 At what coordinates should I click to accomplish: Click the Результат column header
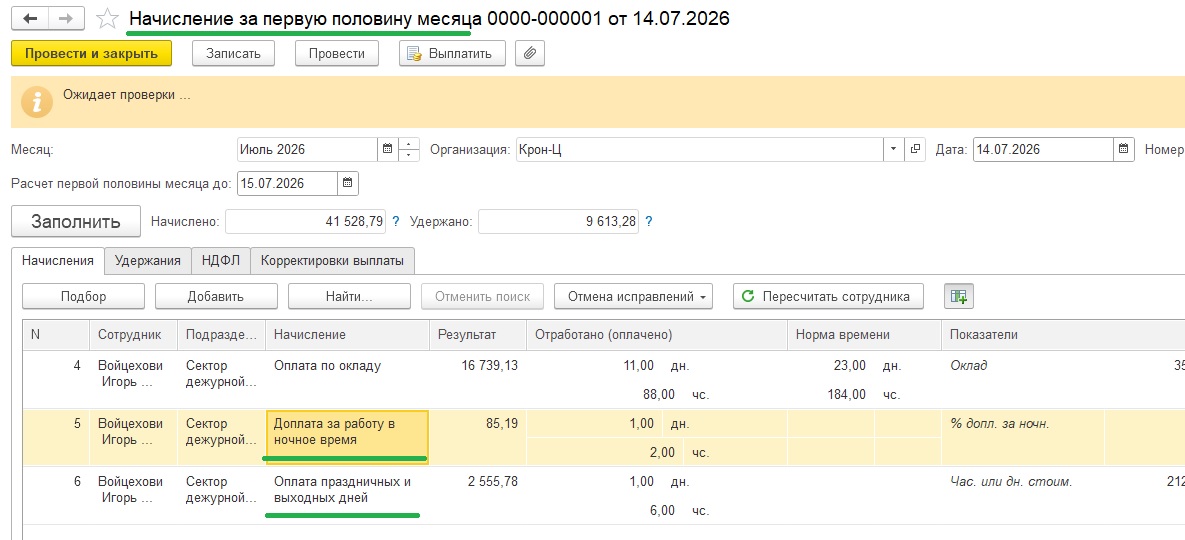point(478,335)
